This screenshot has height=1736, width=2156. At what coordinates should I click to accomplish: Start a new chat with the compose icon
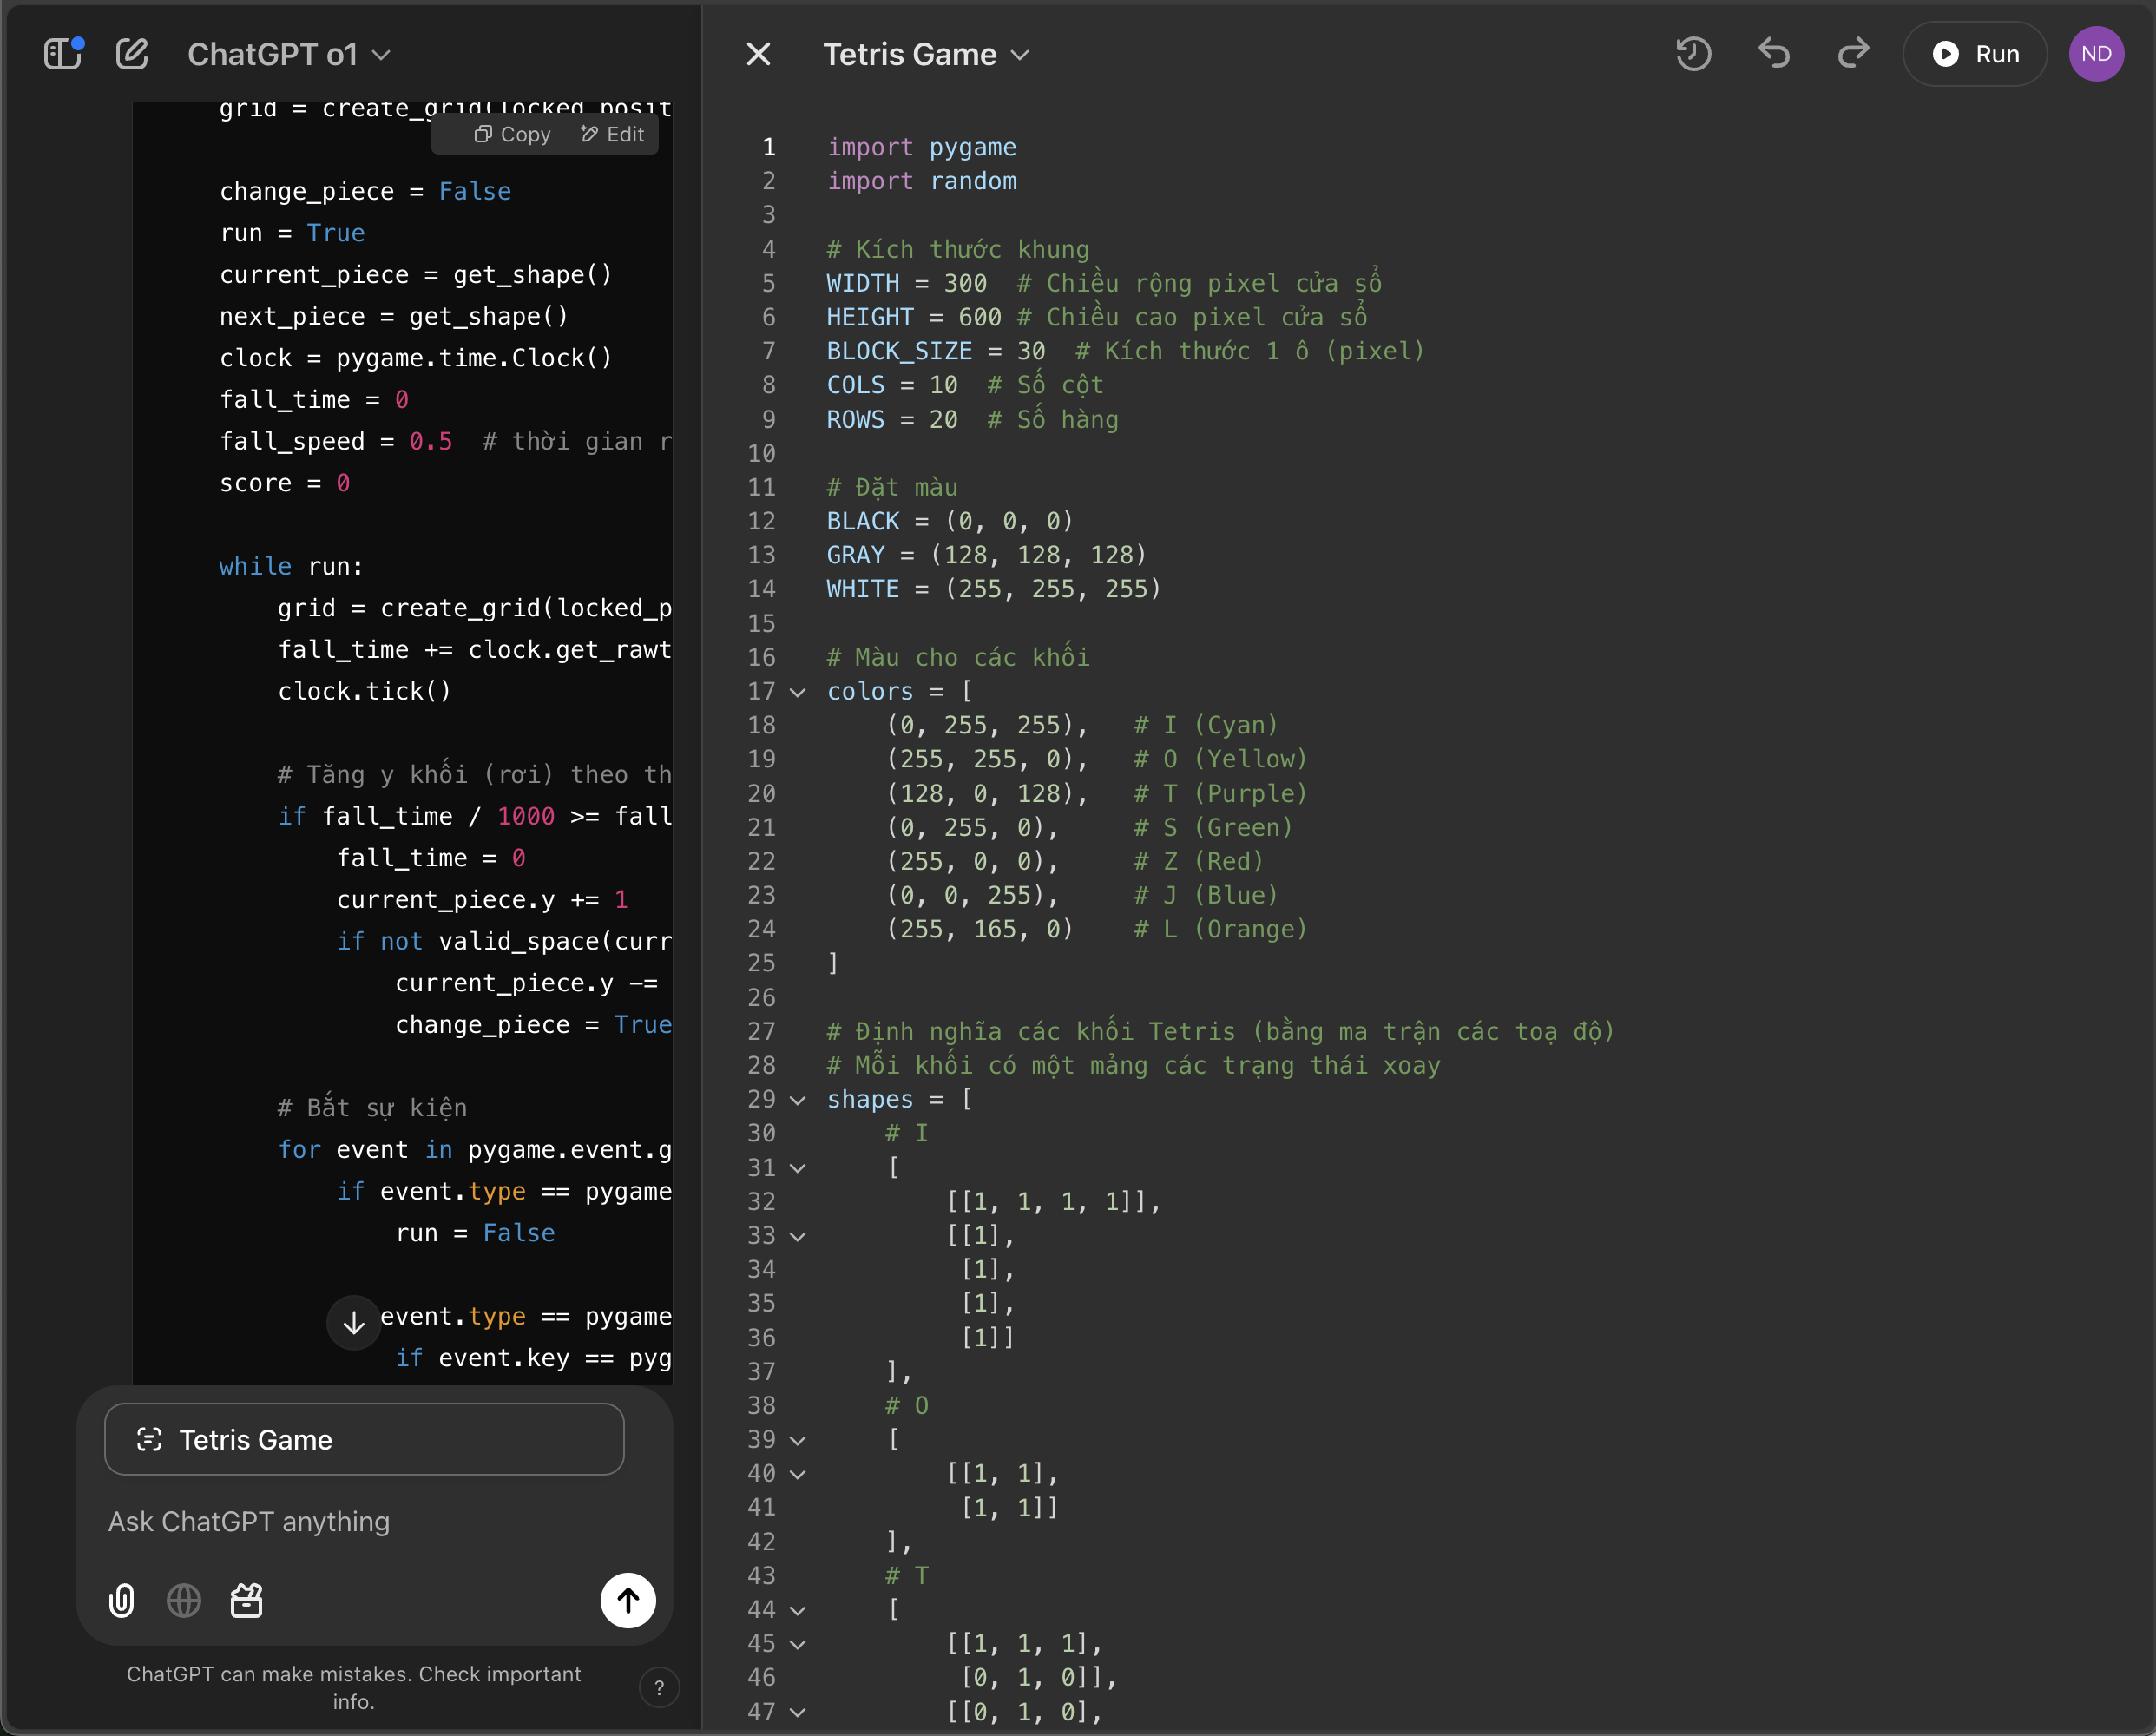tap(132, 53)
